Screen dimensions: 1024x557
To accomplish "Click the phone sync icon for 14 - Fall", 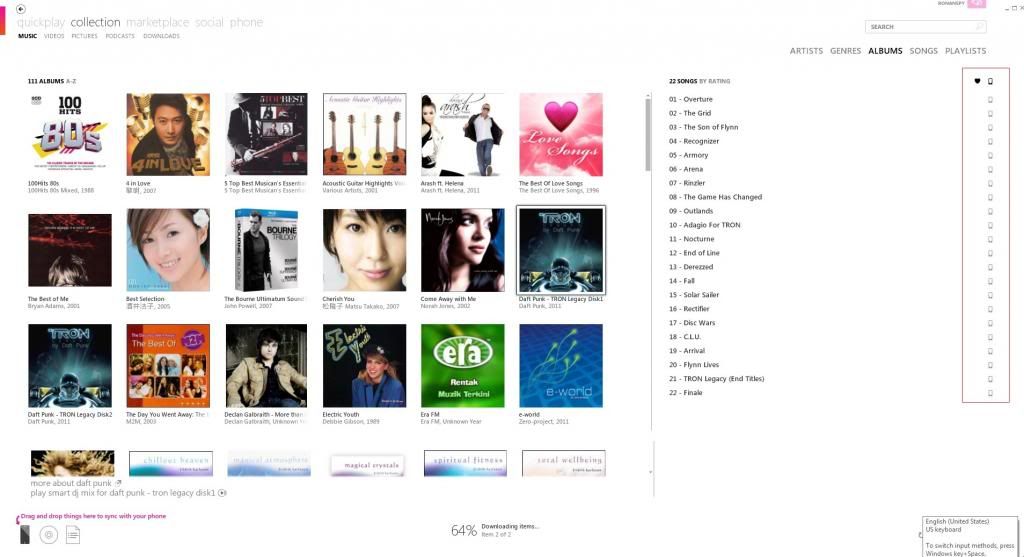I will [990, 281].
